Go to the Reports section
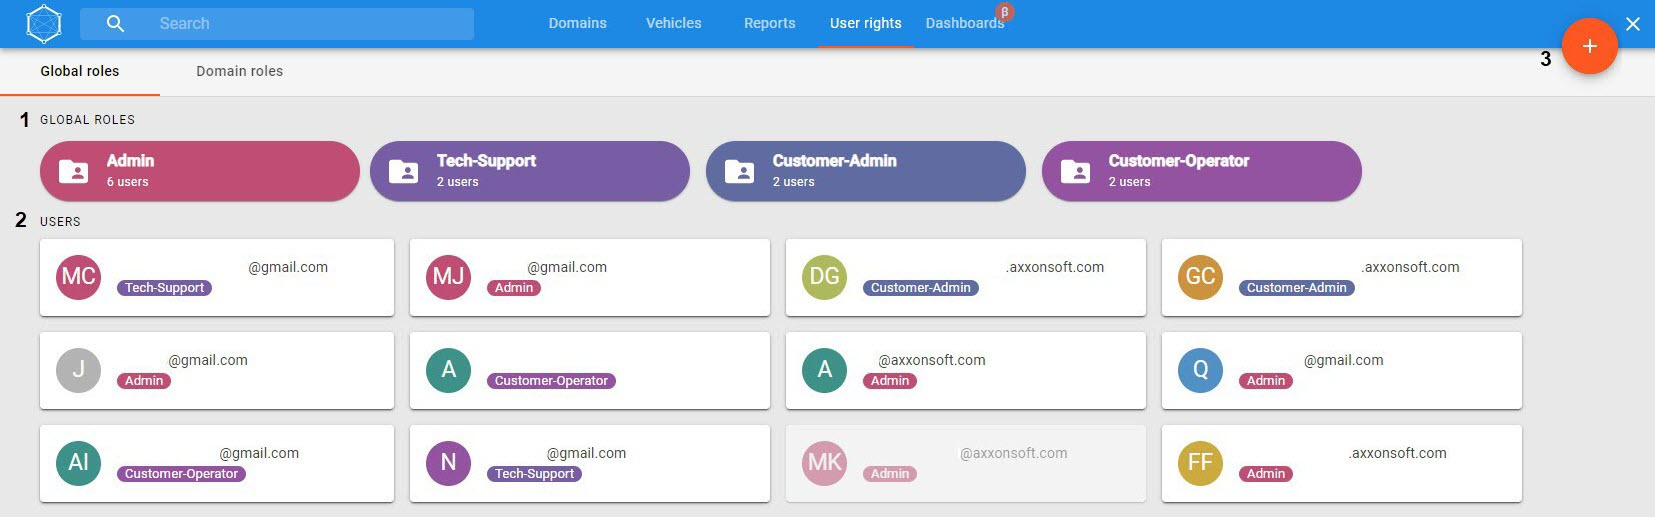This screenshot has width=1655, height=517. 769,23
